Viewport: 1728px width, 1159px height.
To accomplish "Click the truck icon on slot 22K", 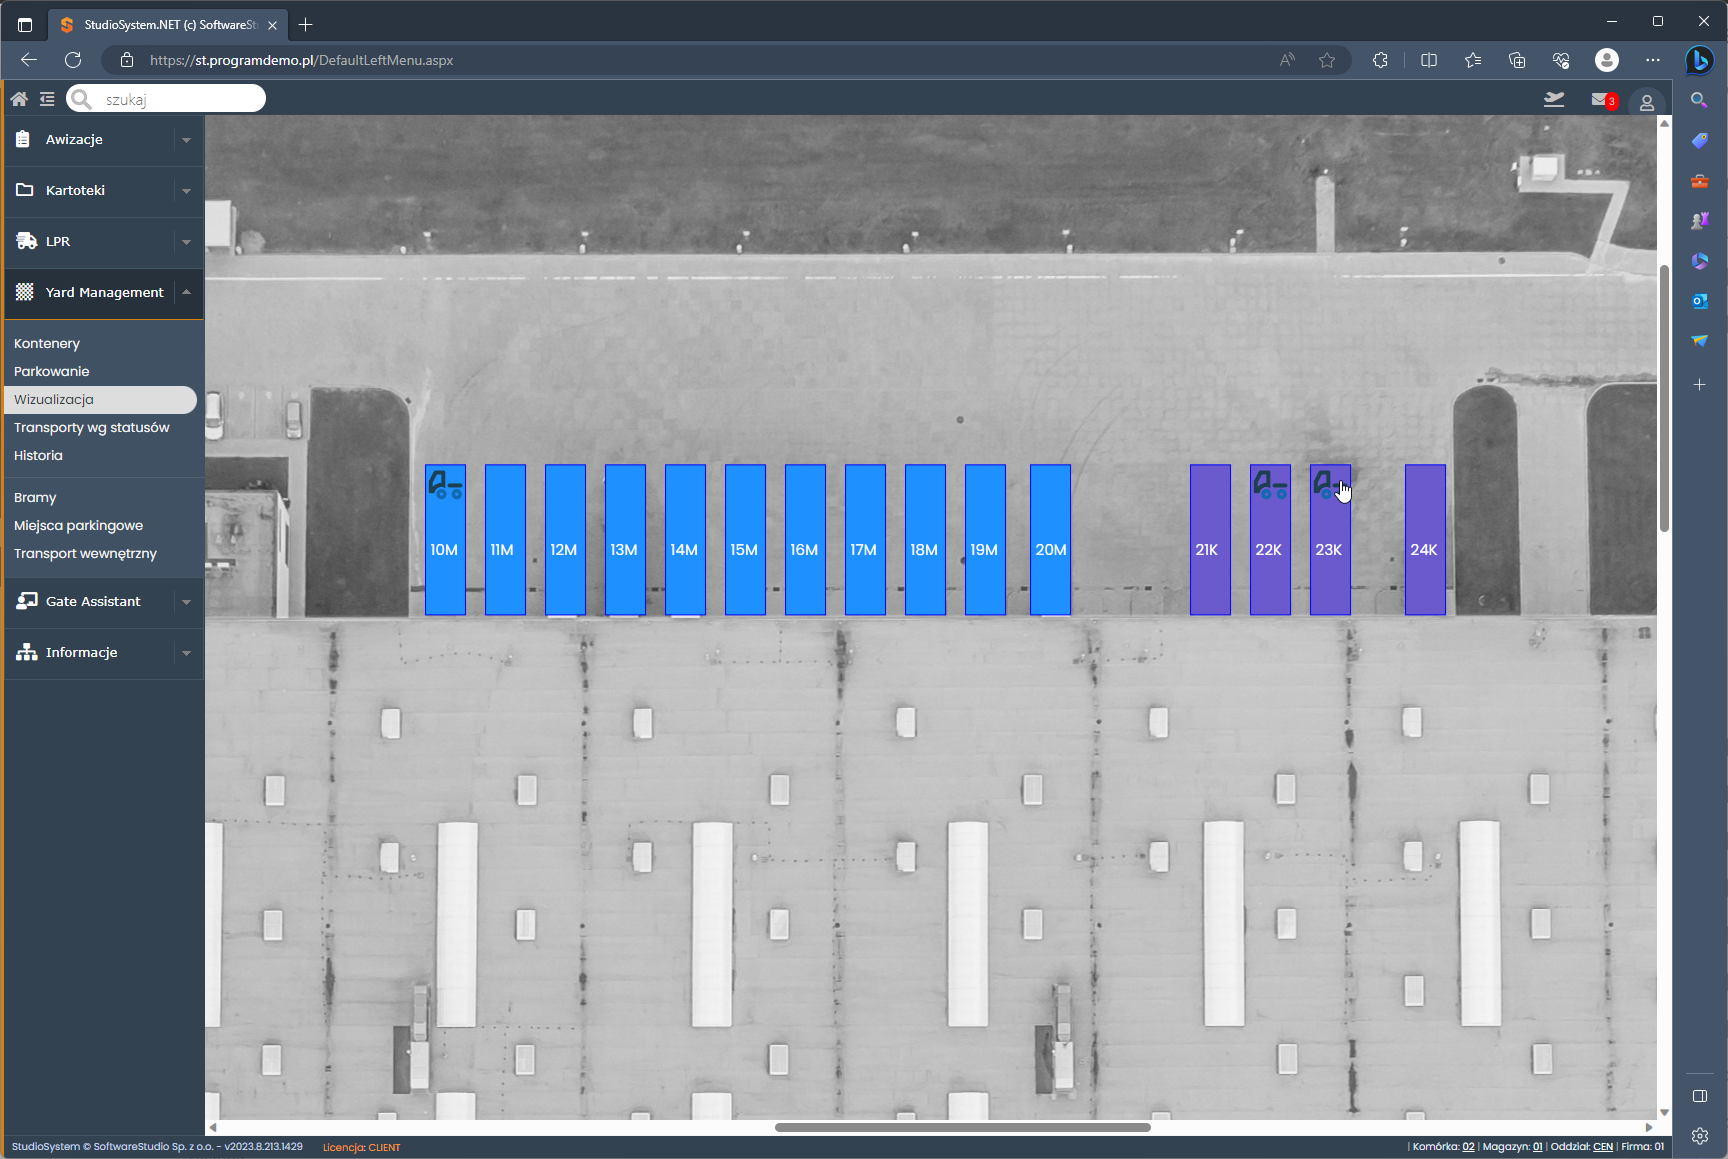I will [1269, 486].
